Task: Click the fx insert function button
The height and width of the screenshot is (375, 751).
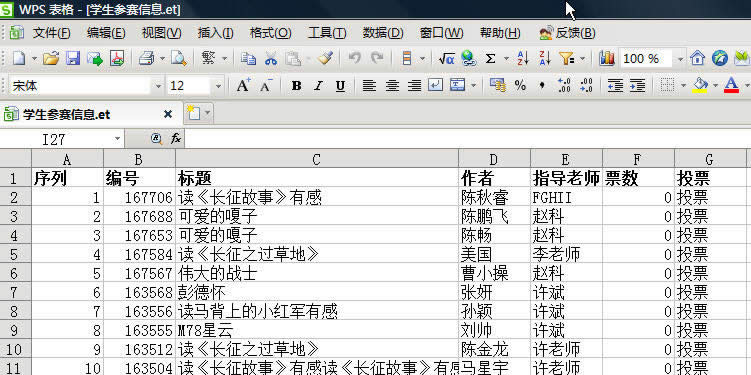Action: coord(176,139)
